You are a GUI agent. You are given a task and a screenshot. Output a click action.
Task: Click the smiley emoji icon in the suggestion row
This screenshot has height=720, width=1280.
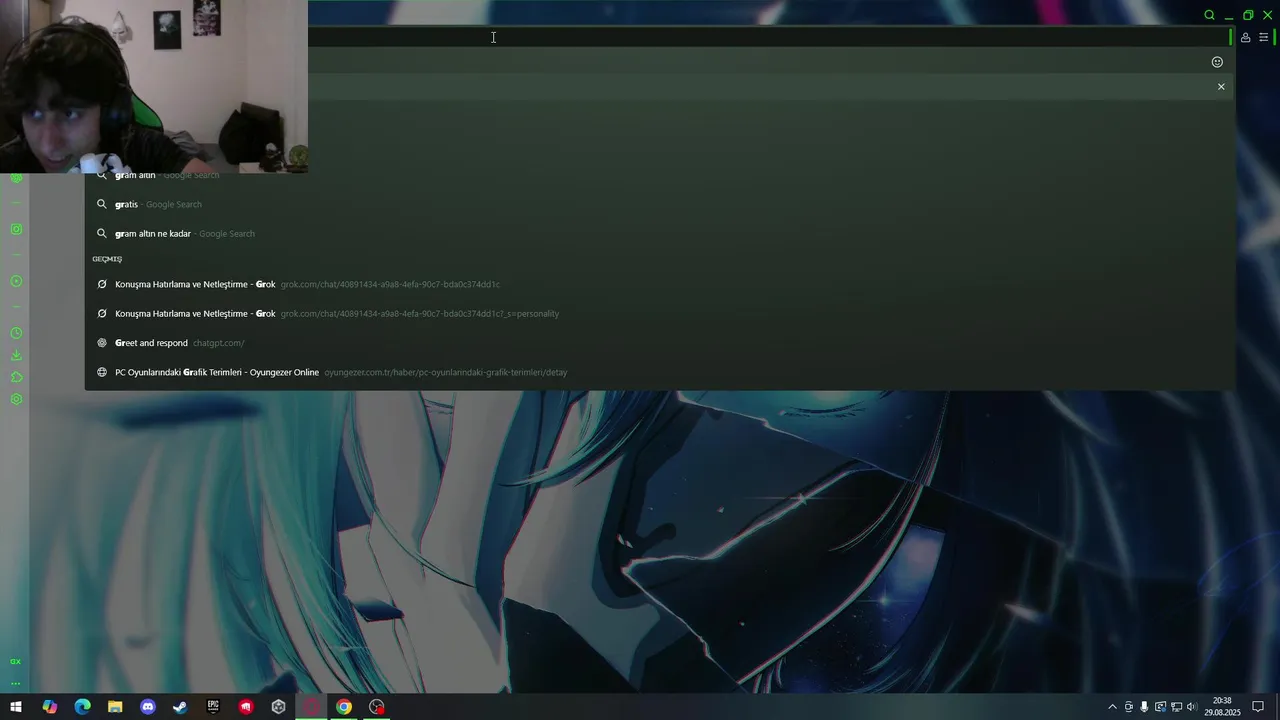pyautogui.click(x=1217, y=62)
